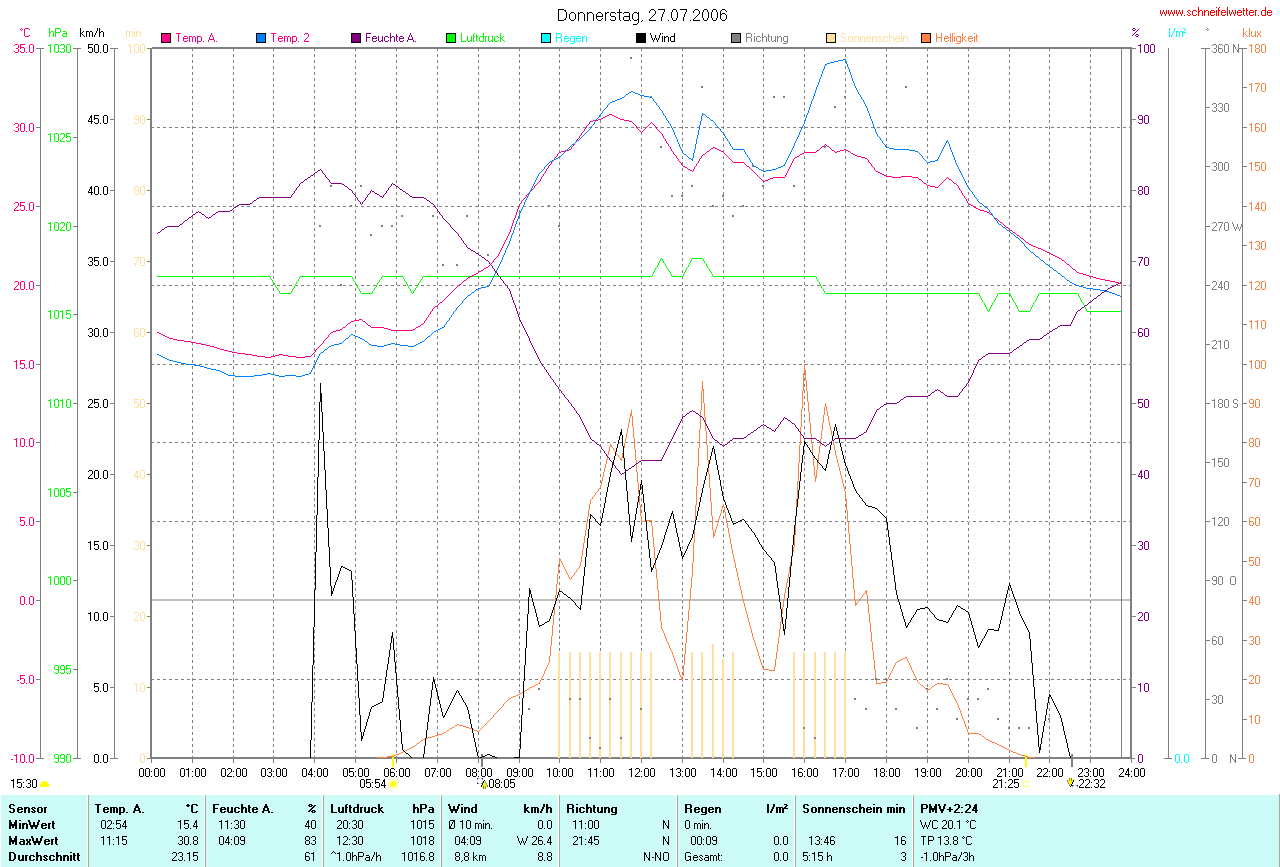Click the average pressure value 1016.8

click(x=417, y=856)
